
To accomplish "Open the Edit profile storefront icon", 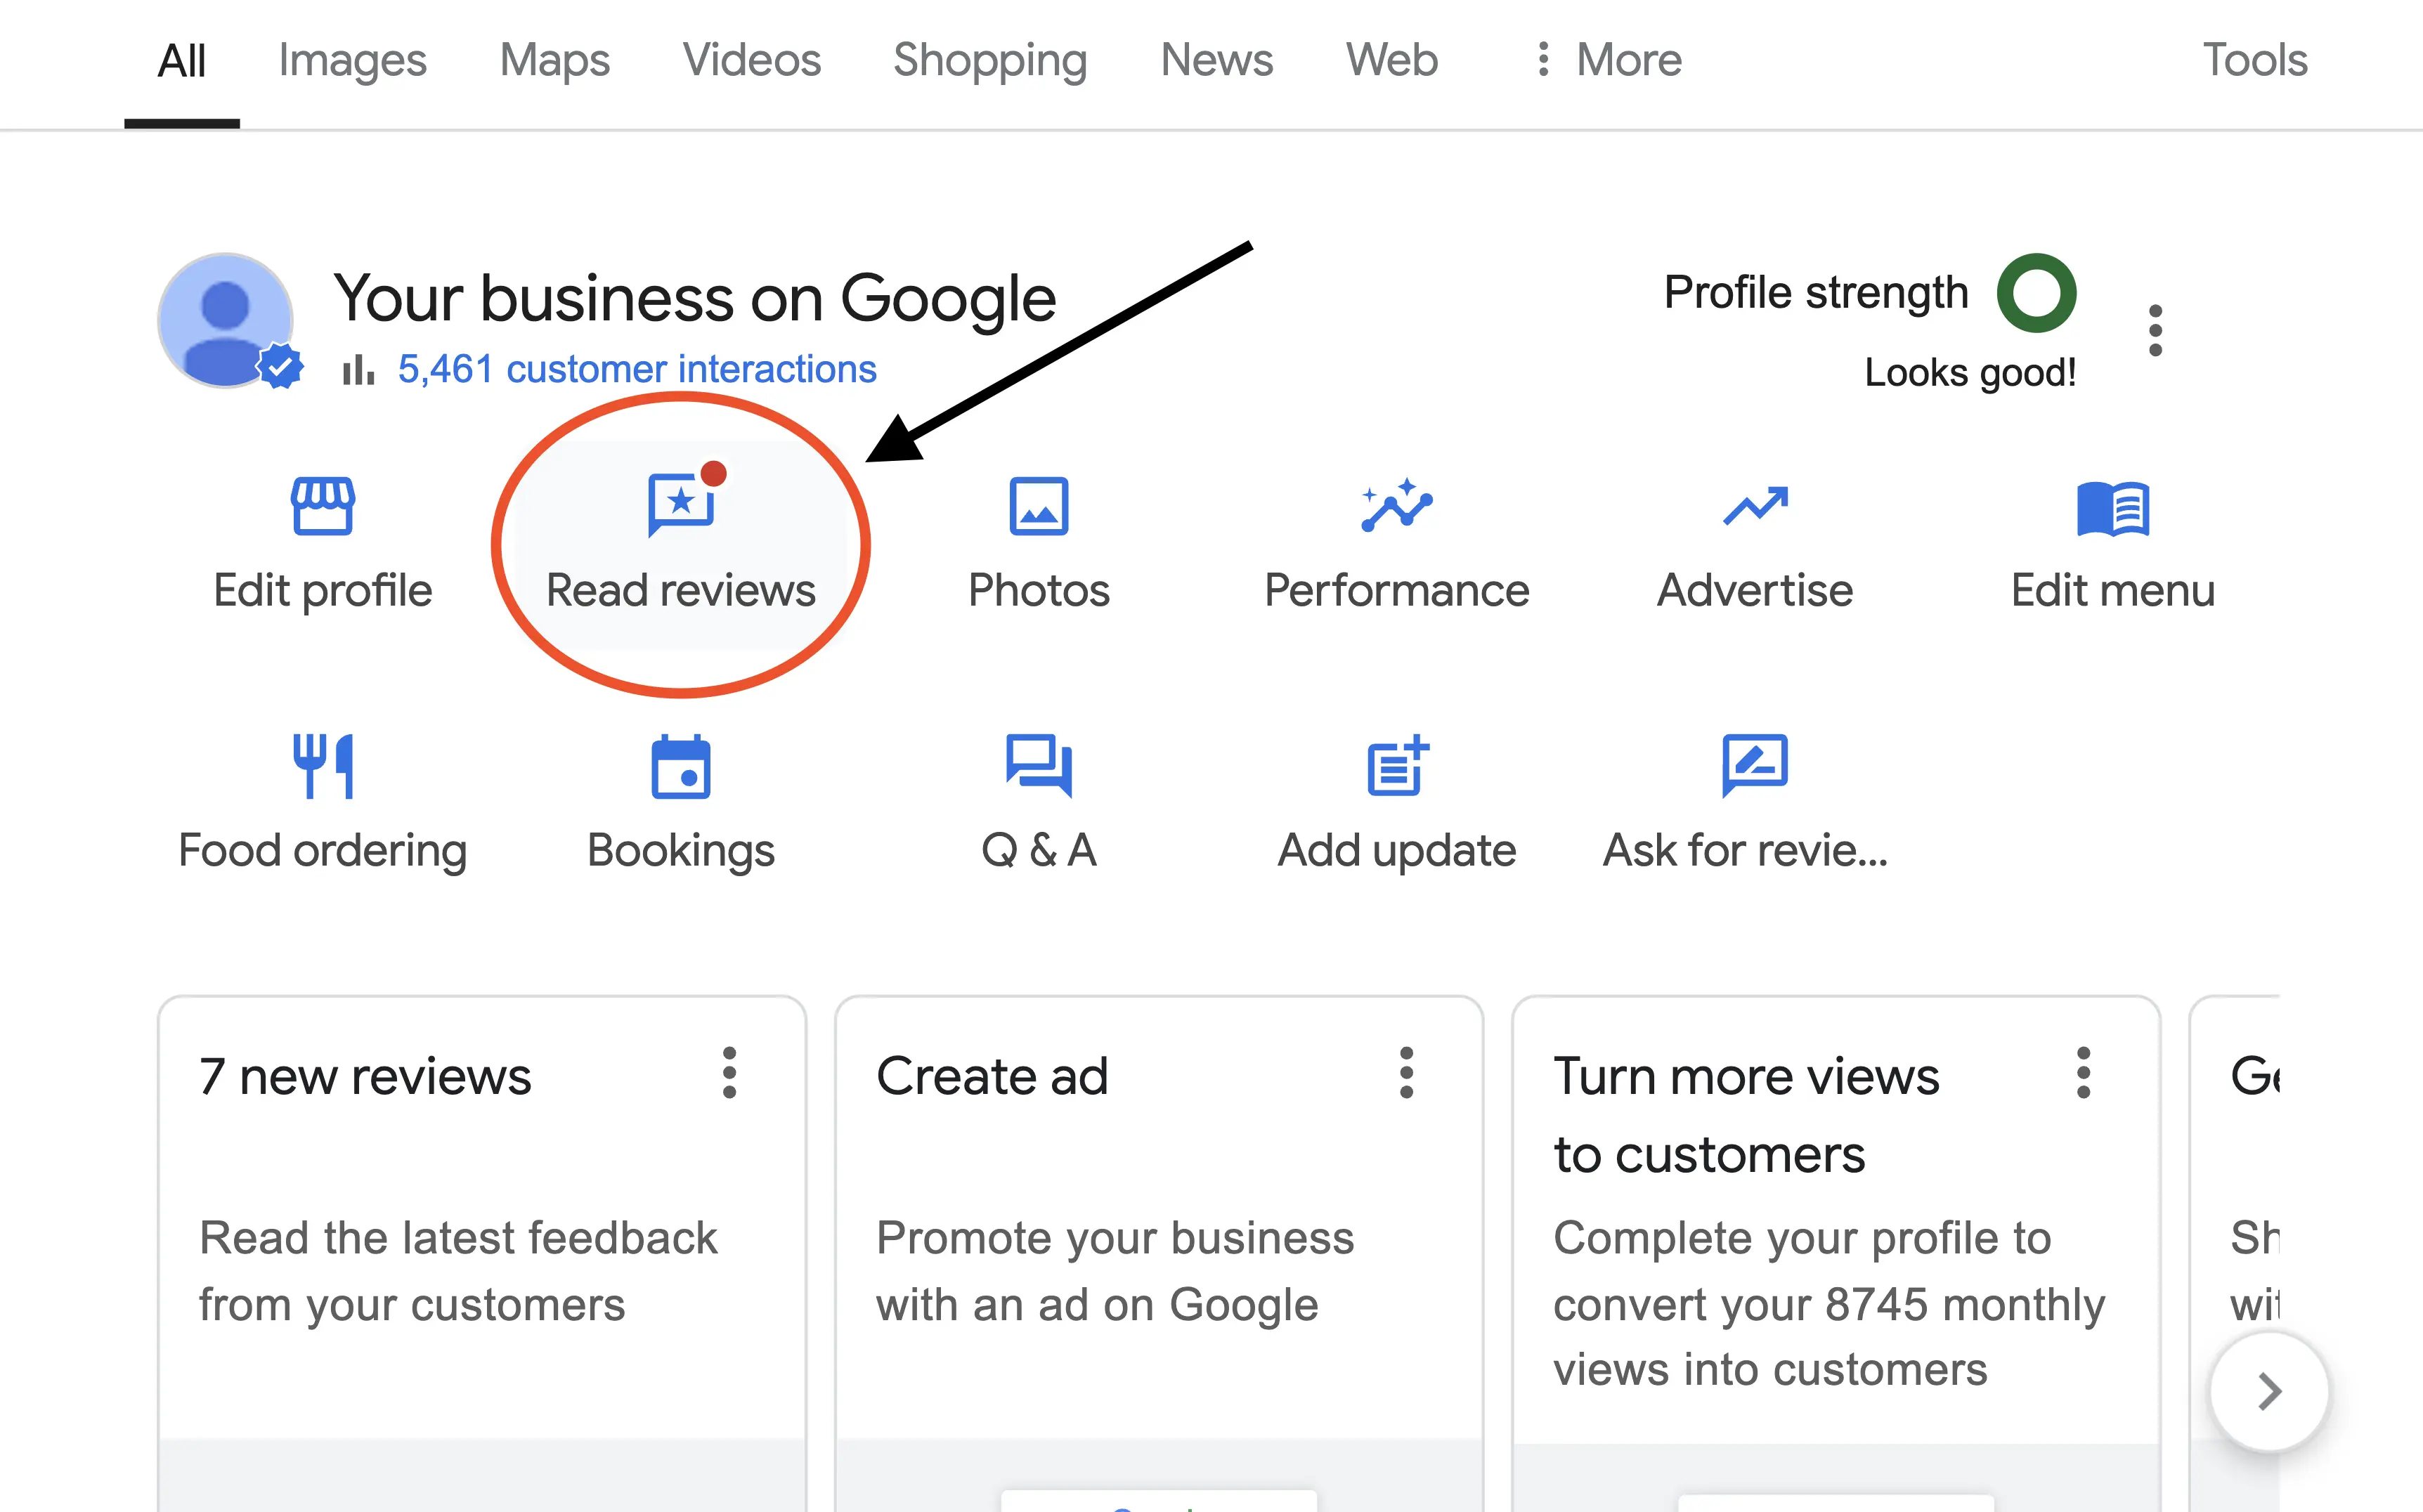I will [x=322, y=506].
